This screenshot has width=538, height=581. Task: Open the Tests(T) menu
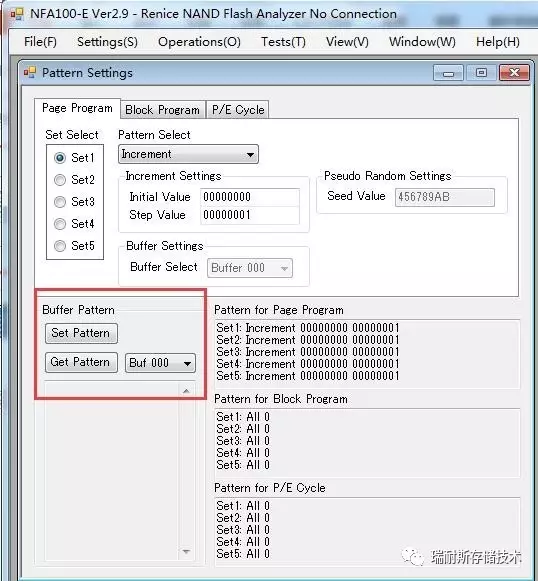[x=283, y=42]
